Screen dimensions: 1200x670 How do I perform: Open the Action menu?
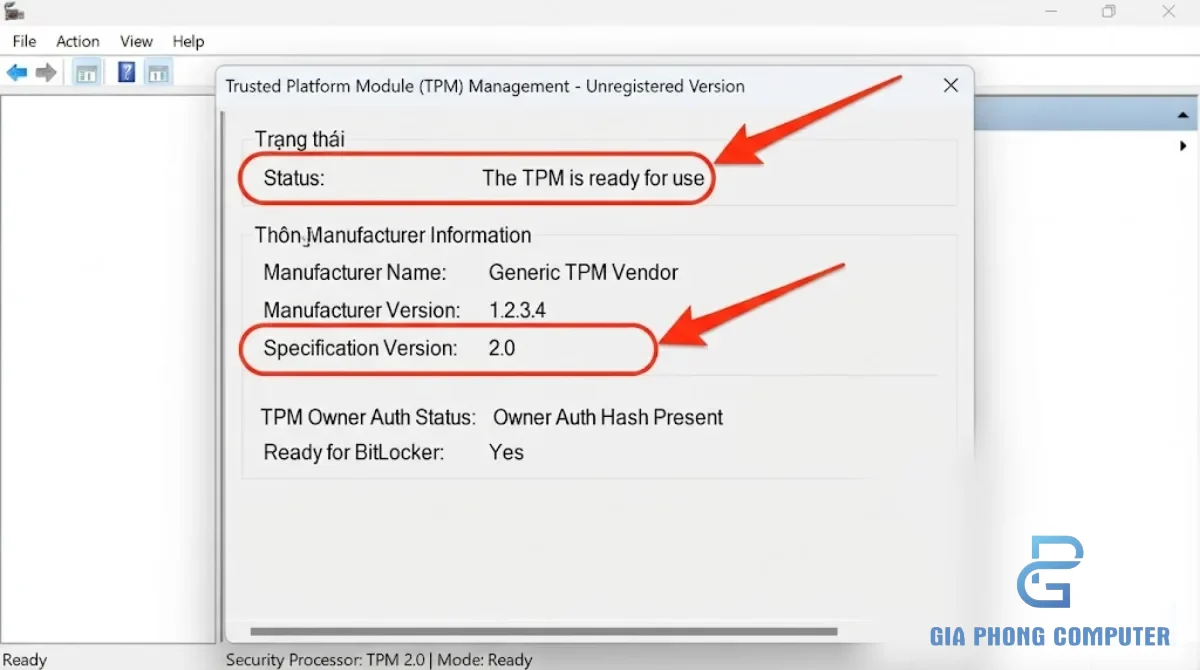click(x=78, y=41)
